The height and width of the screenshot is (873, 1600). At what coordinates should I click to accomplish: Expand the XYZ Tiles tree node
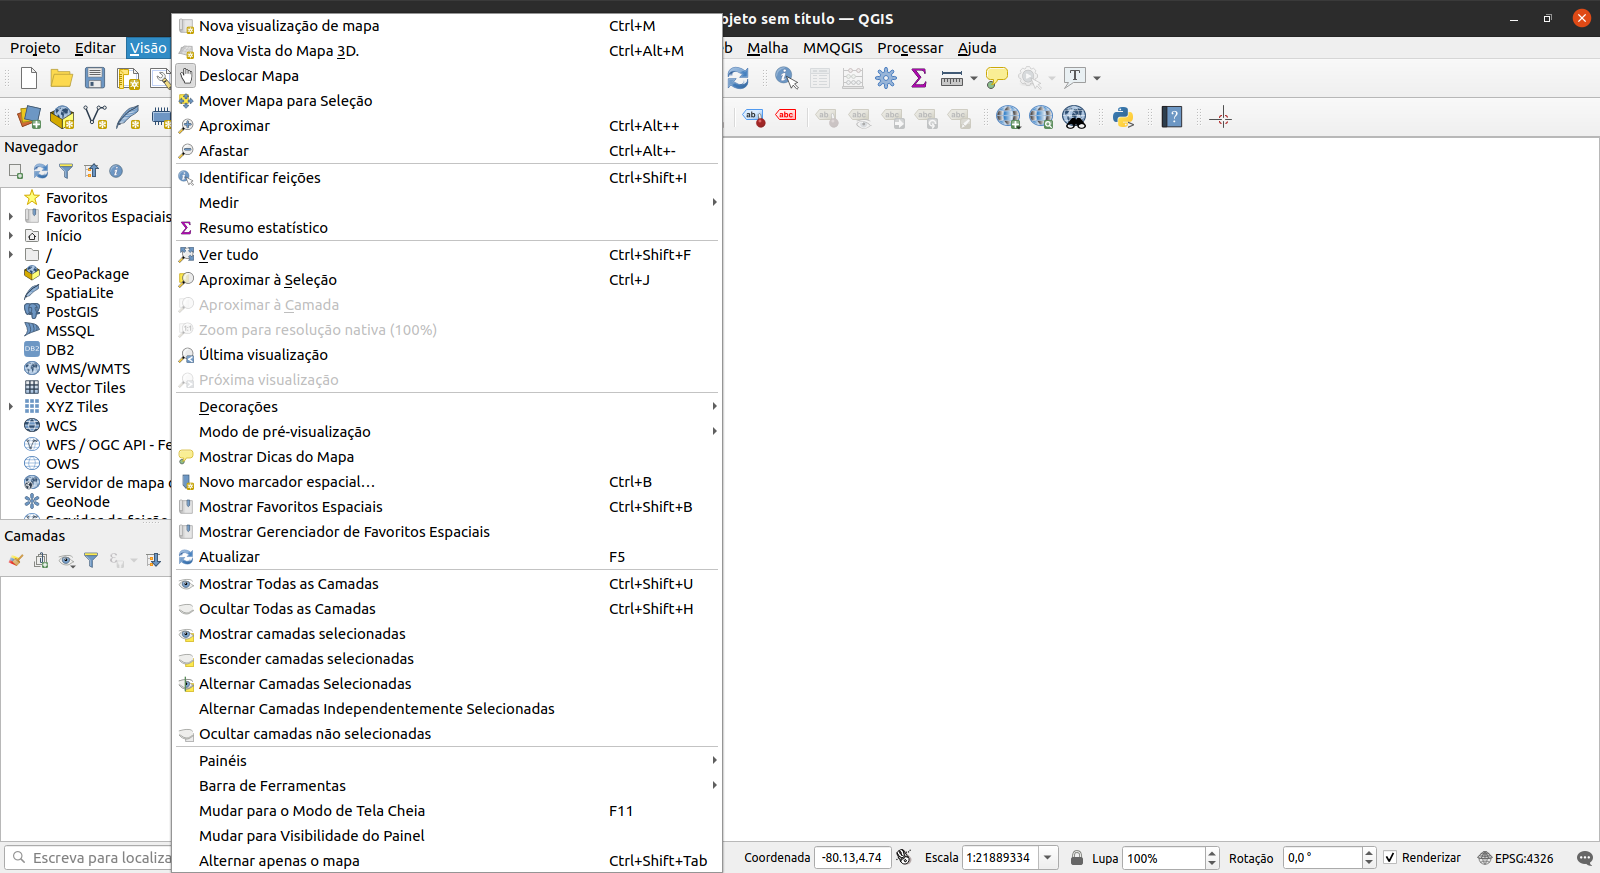click(11, 407)
